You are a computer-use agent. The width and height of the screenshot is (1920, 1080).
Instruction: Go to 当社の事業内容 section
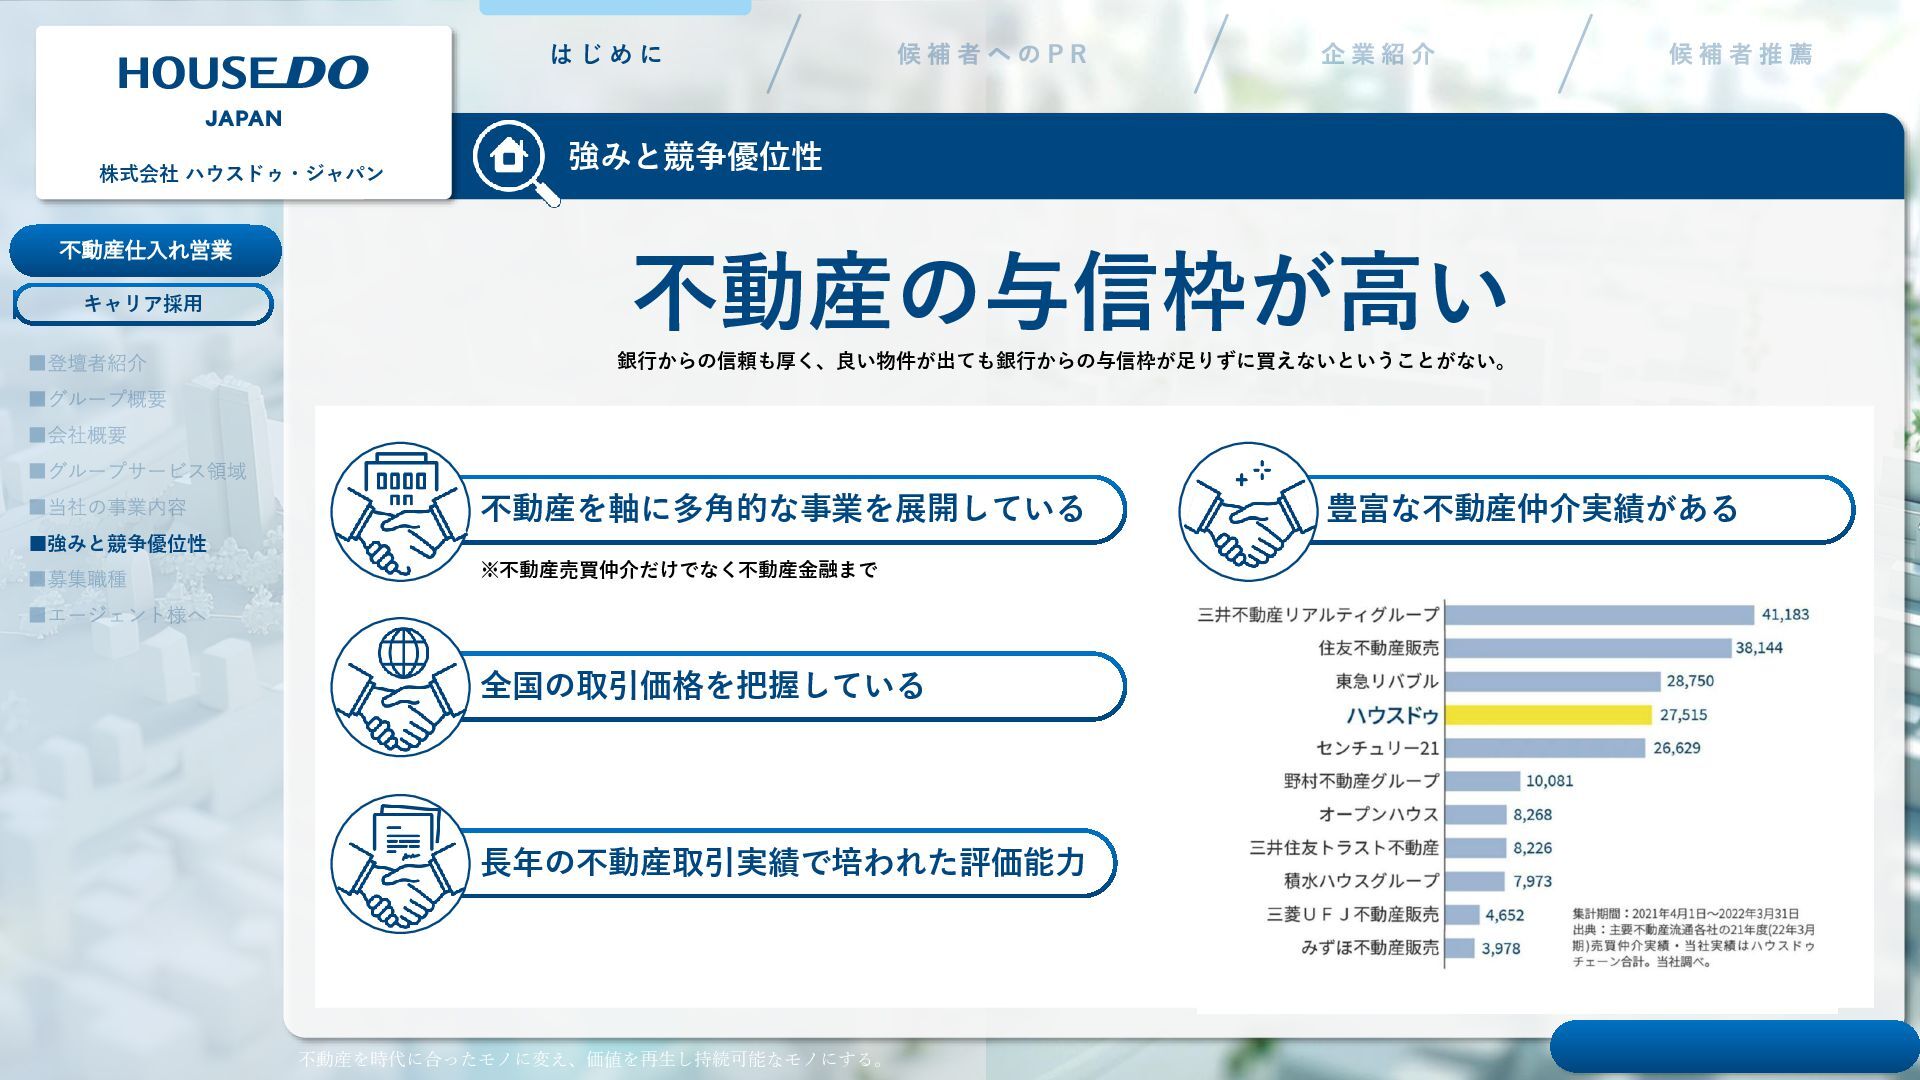pos(108,507)
